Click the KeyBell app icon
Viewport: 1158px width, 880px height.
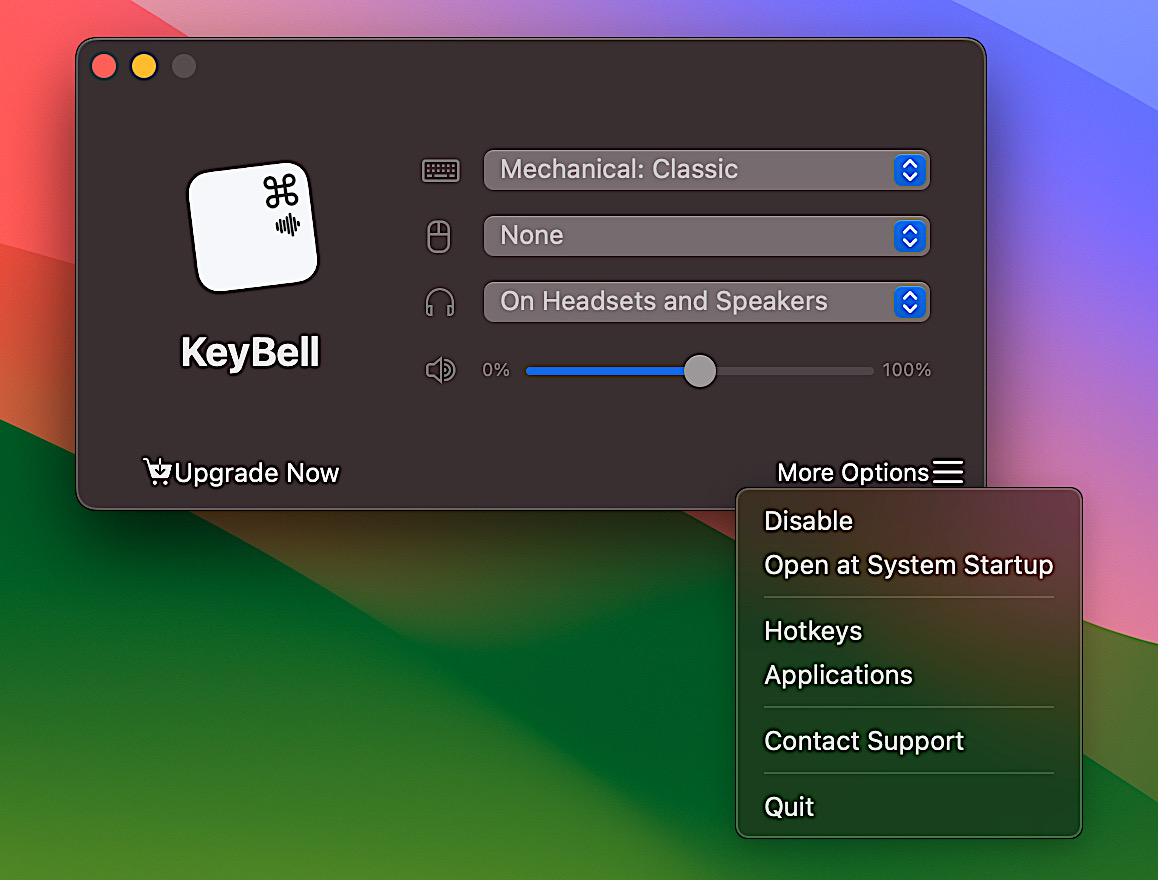250,225
